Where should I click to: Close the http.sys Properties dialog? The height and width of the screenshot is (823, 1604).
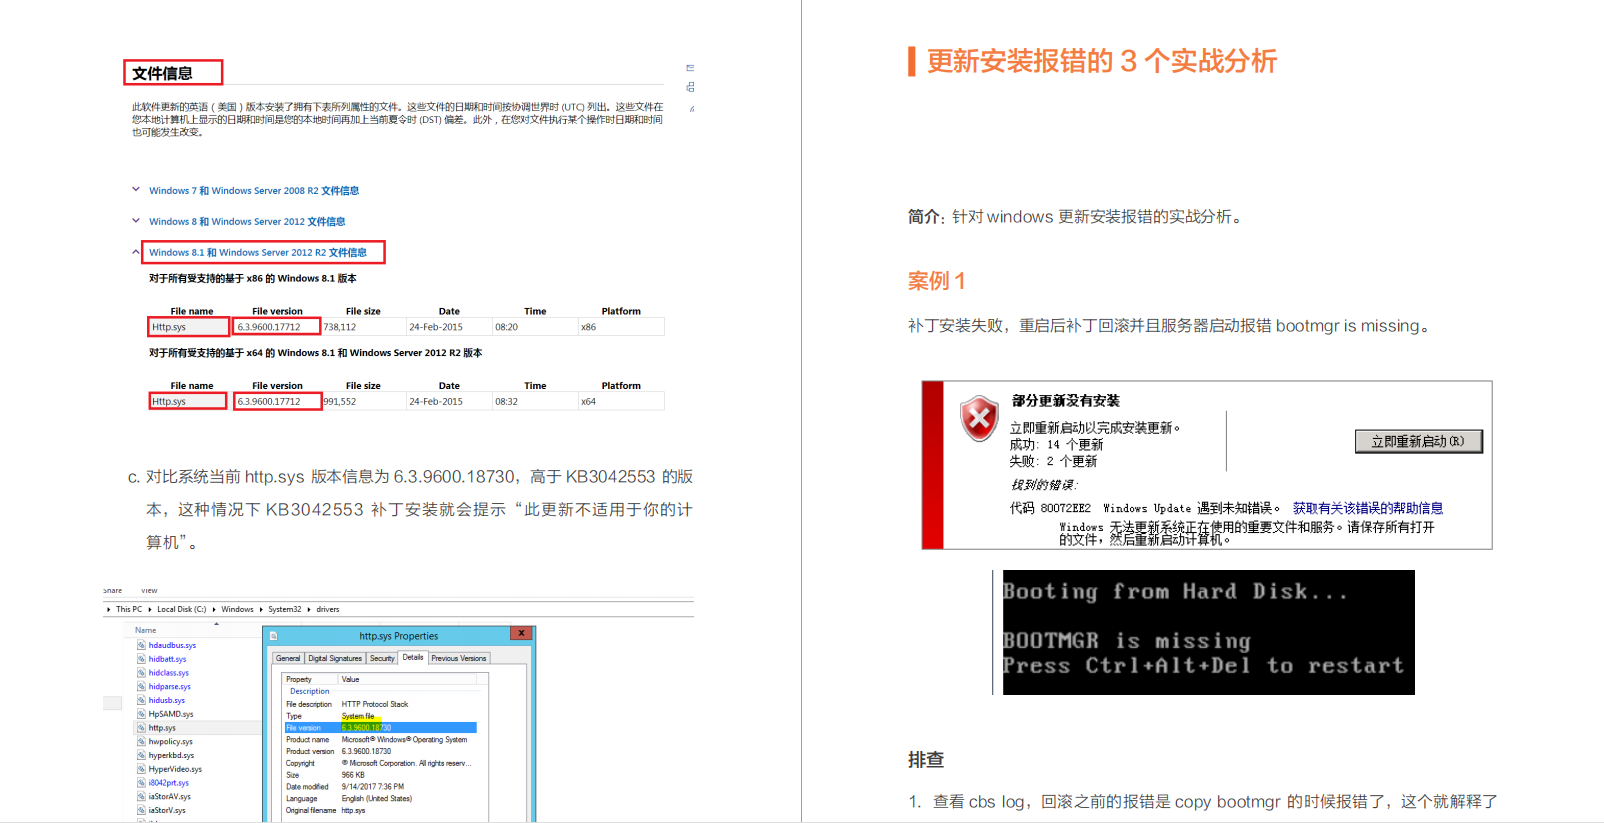521,633
